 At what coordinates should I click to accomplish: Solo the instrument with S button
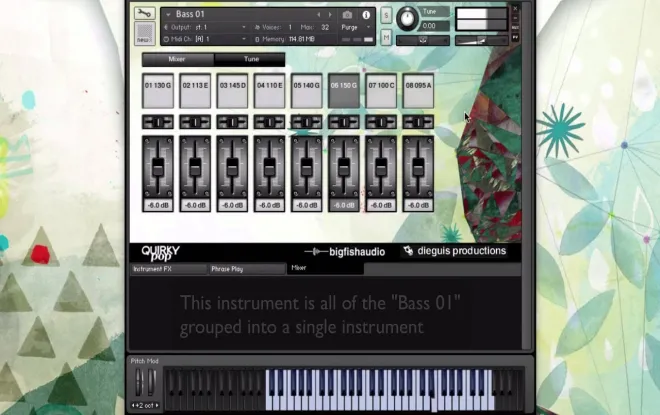386,16
